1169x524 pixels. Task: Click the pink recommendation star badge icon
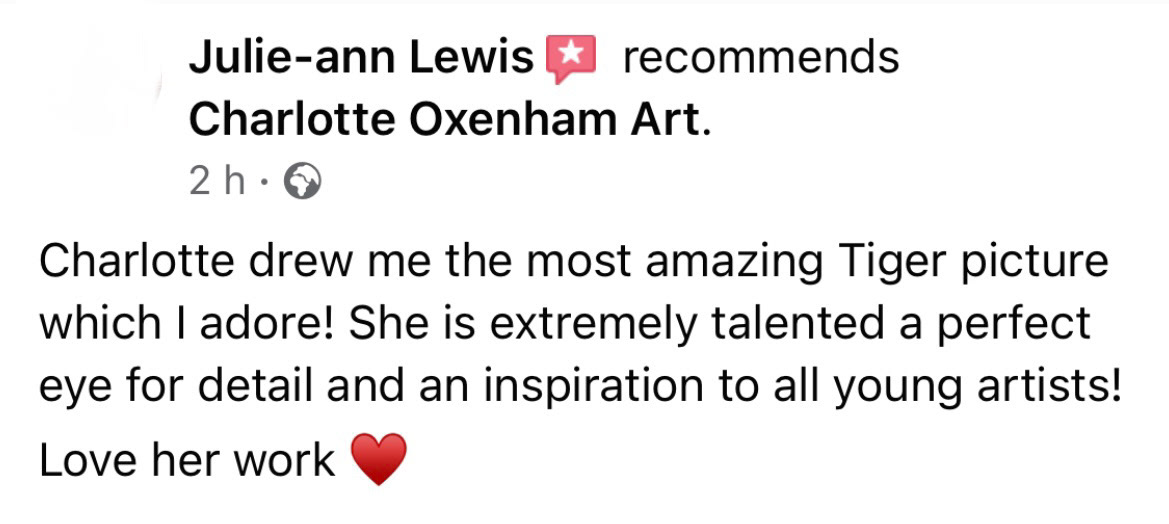[x=572, y=58]
